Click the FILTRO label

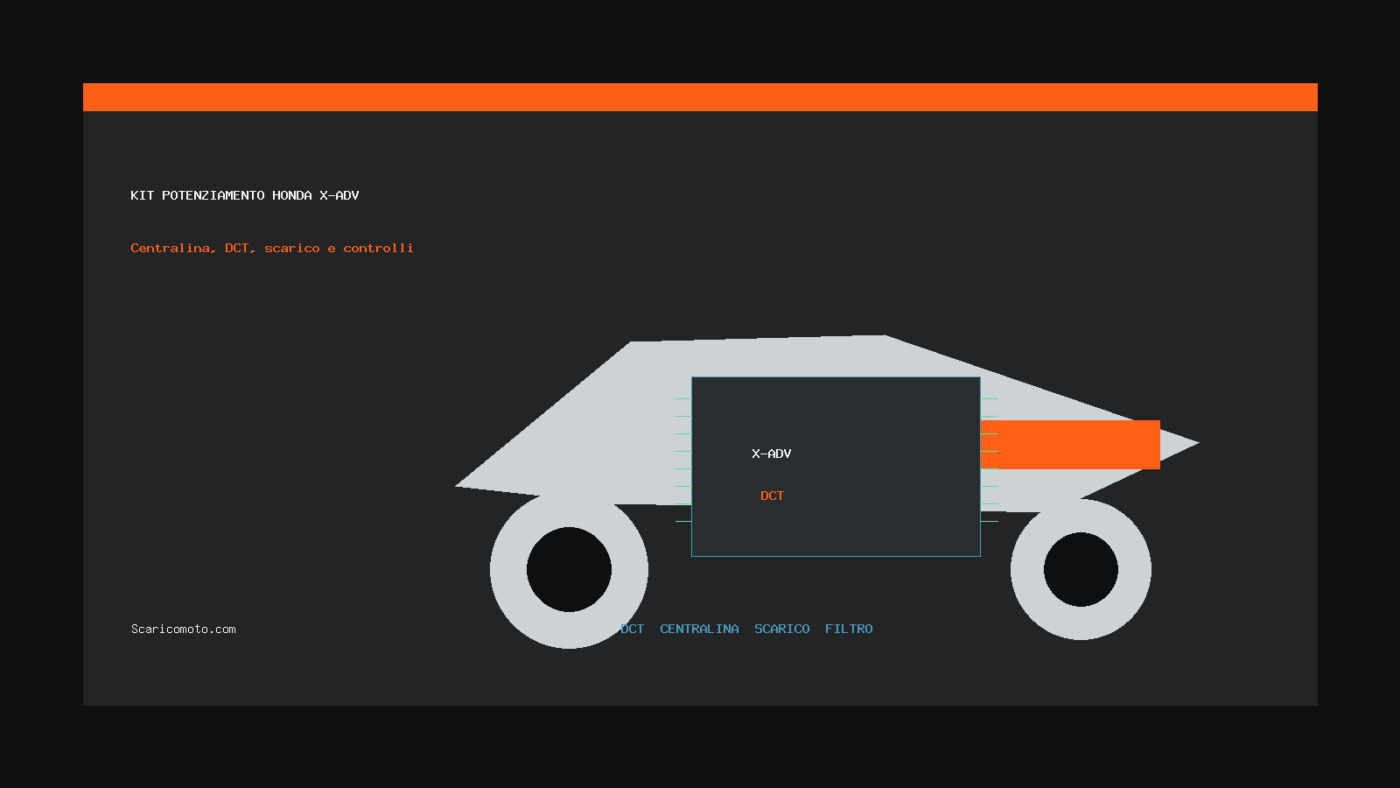click(849, 629)
